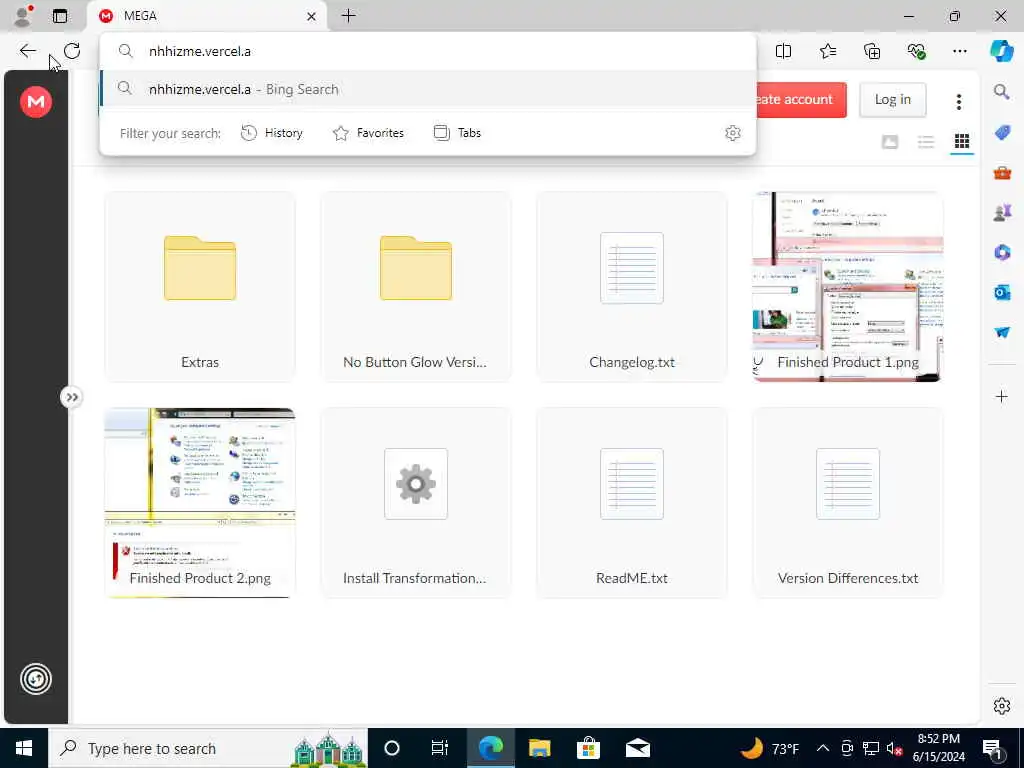The image size is (1024, 768).
Task: Open Mail app from taskbar
Action: point(637,748)
